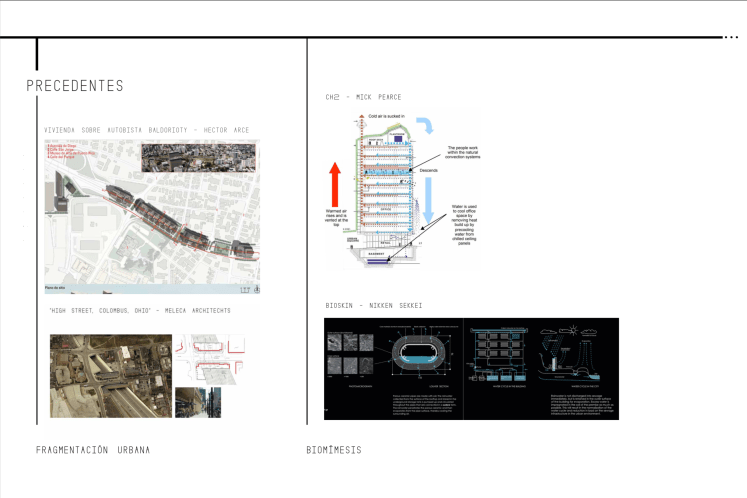Select the PRECEDENTES heading
Screen dimensions: 747x498
point(75,86)
